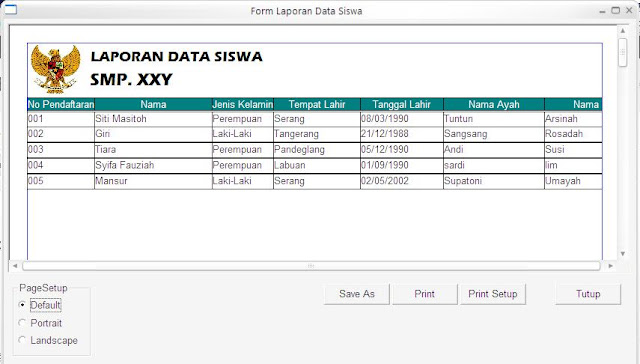640x364 pixels.
Task: Maximize the Form Laporan Data Siswa window
Action: (x=616, y=11)
